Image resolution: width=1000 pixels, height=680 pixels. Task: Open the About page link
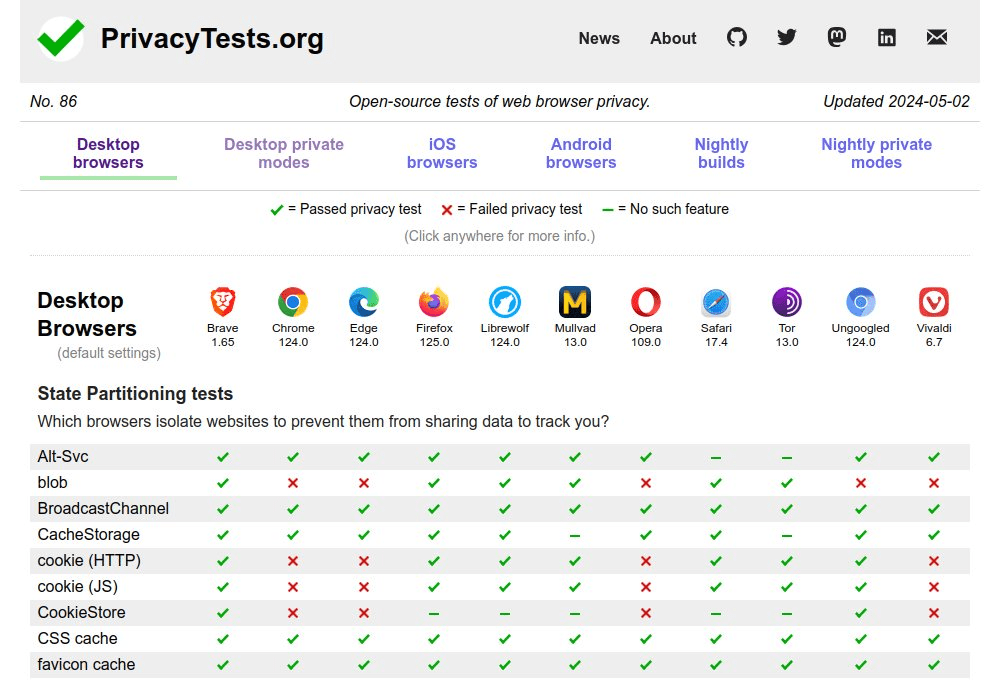[673, 39]
